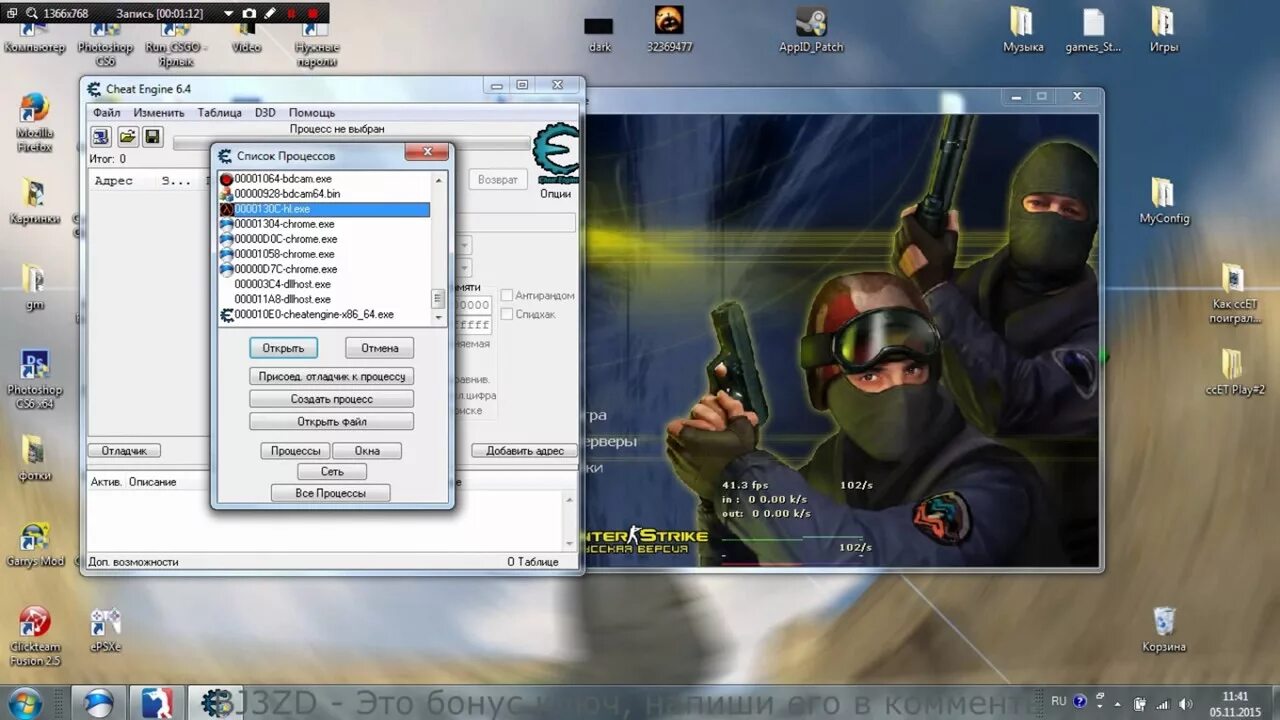Pause the recording using the red pause icon
The width and height of the screenshot is (1280, 720).
click(x=292, y=14)
